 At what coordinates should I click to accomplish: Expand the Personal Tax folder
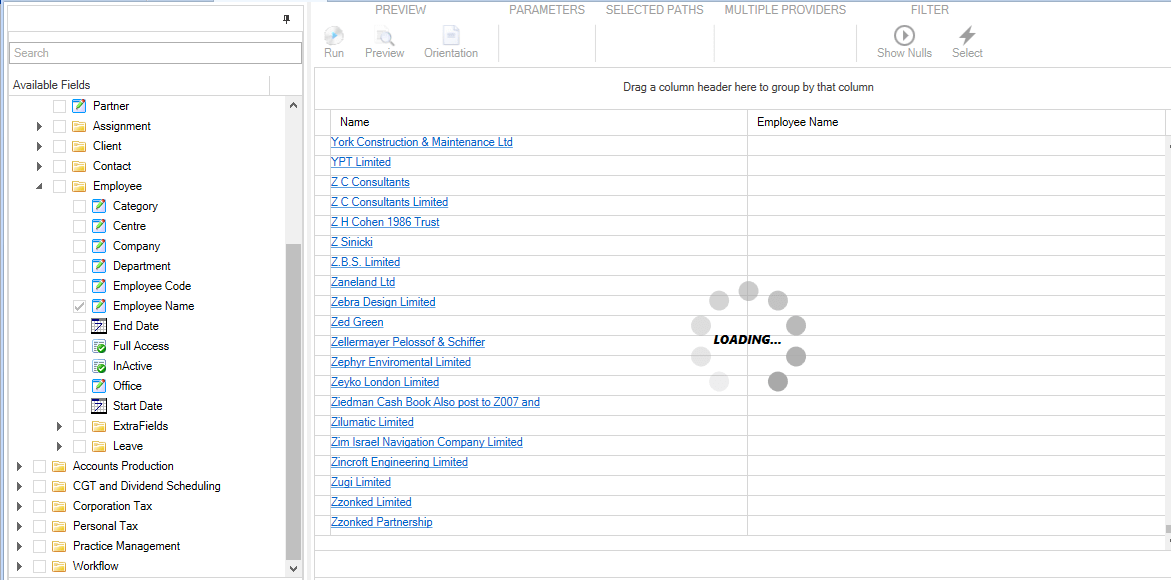coord(18,525)
